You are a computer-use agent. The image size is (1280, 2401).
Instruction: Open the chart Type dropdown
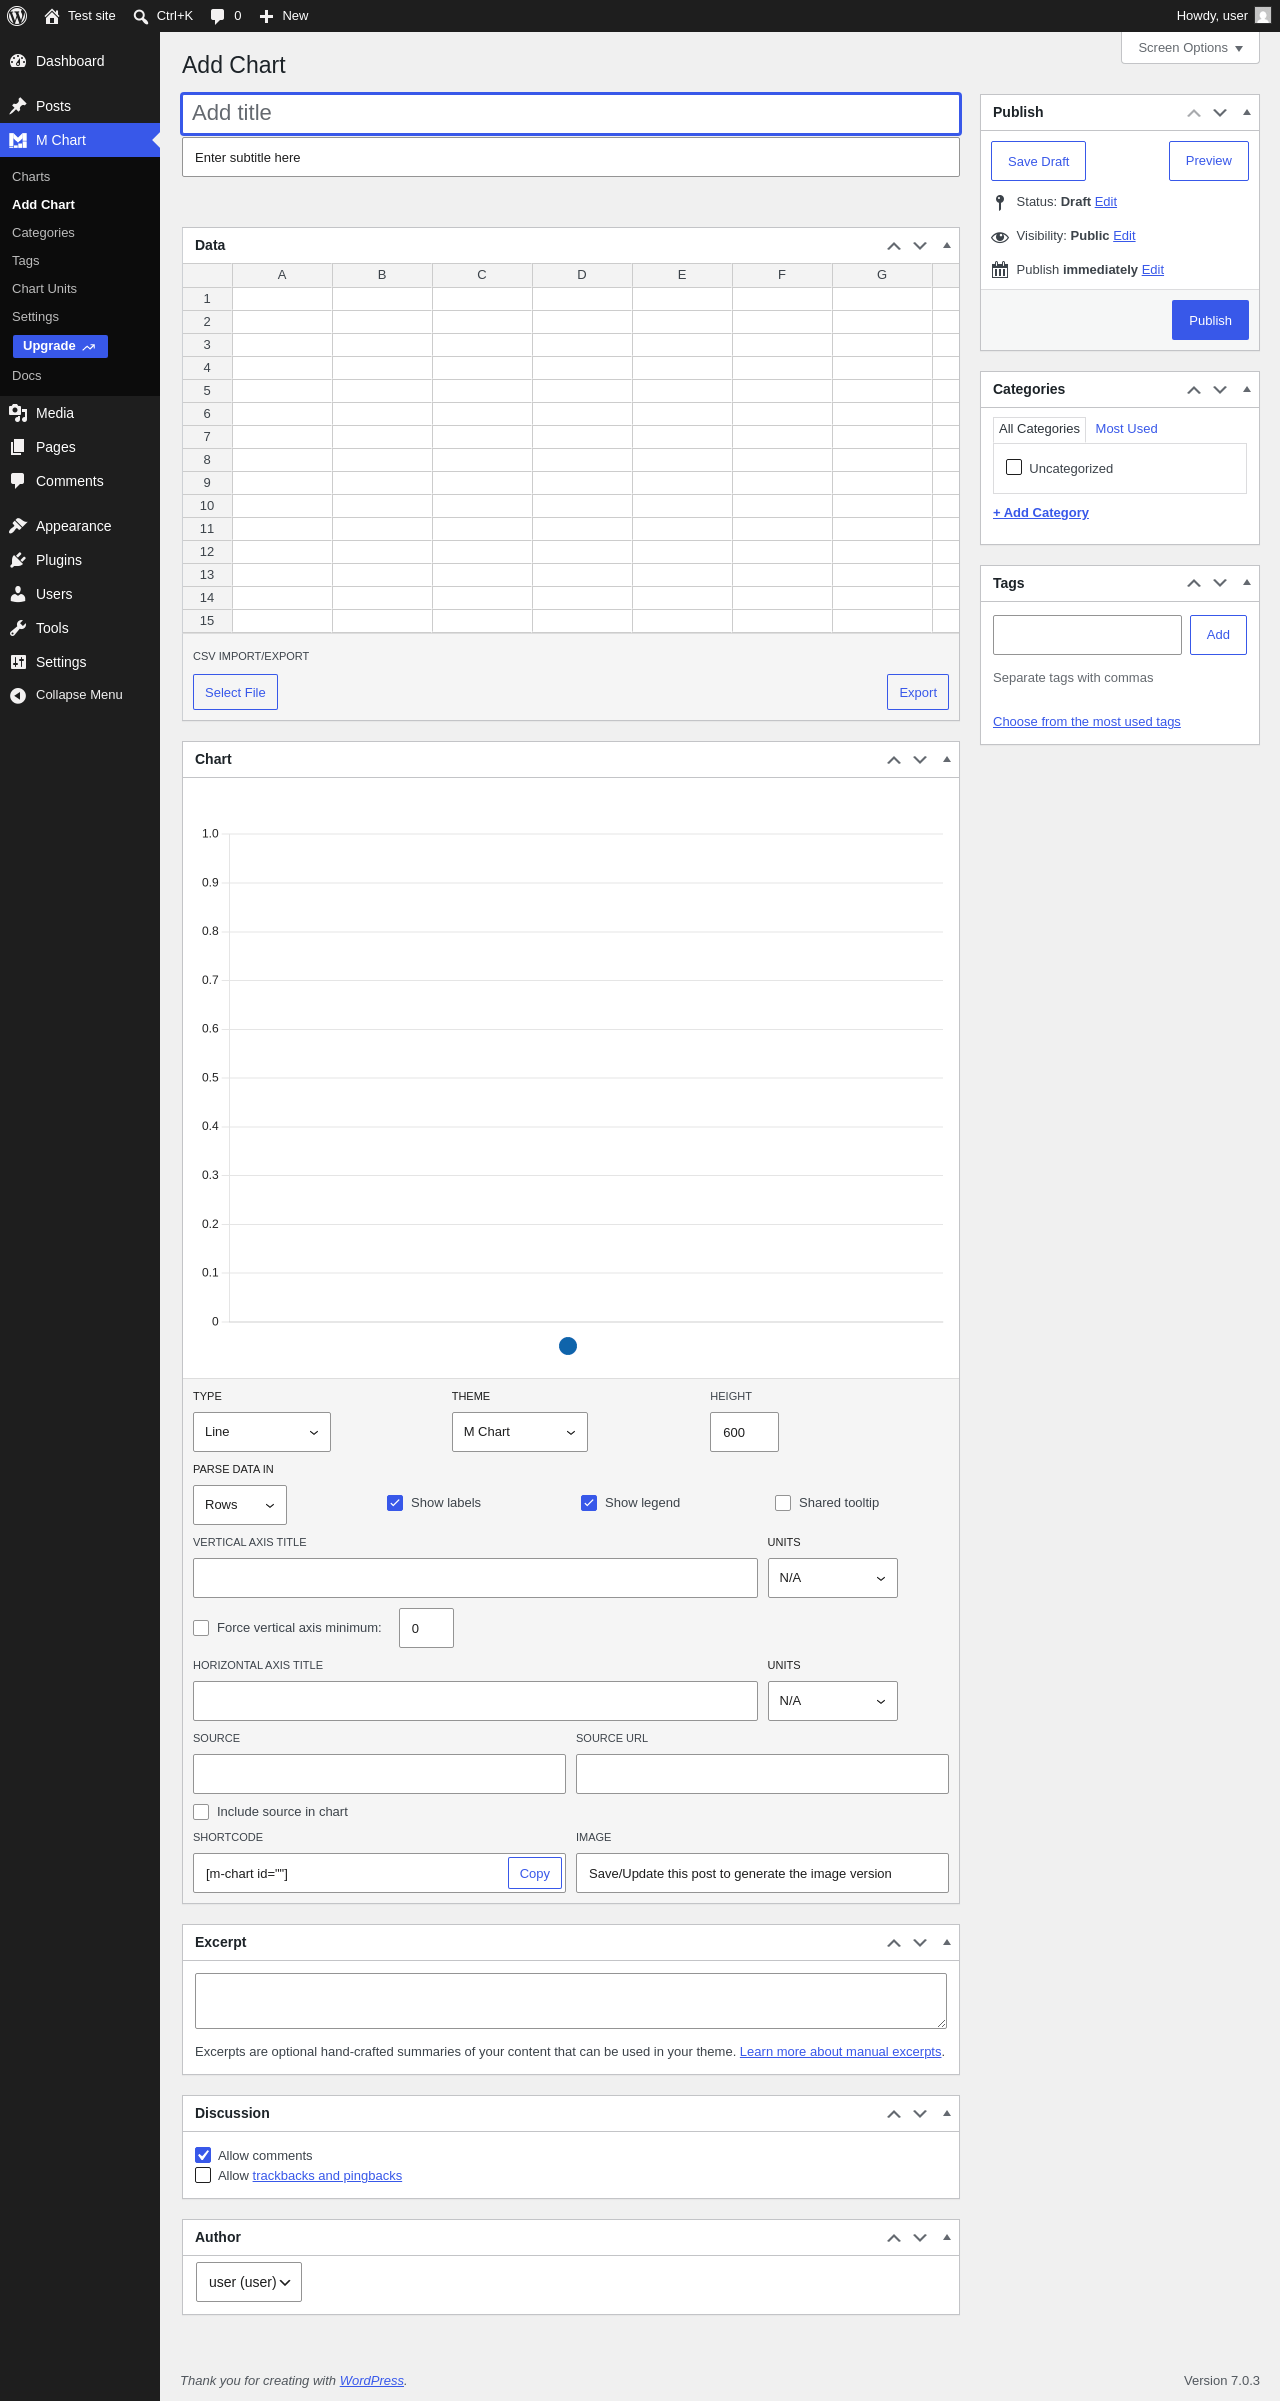pos(262,1432)
